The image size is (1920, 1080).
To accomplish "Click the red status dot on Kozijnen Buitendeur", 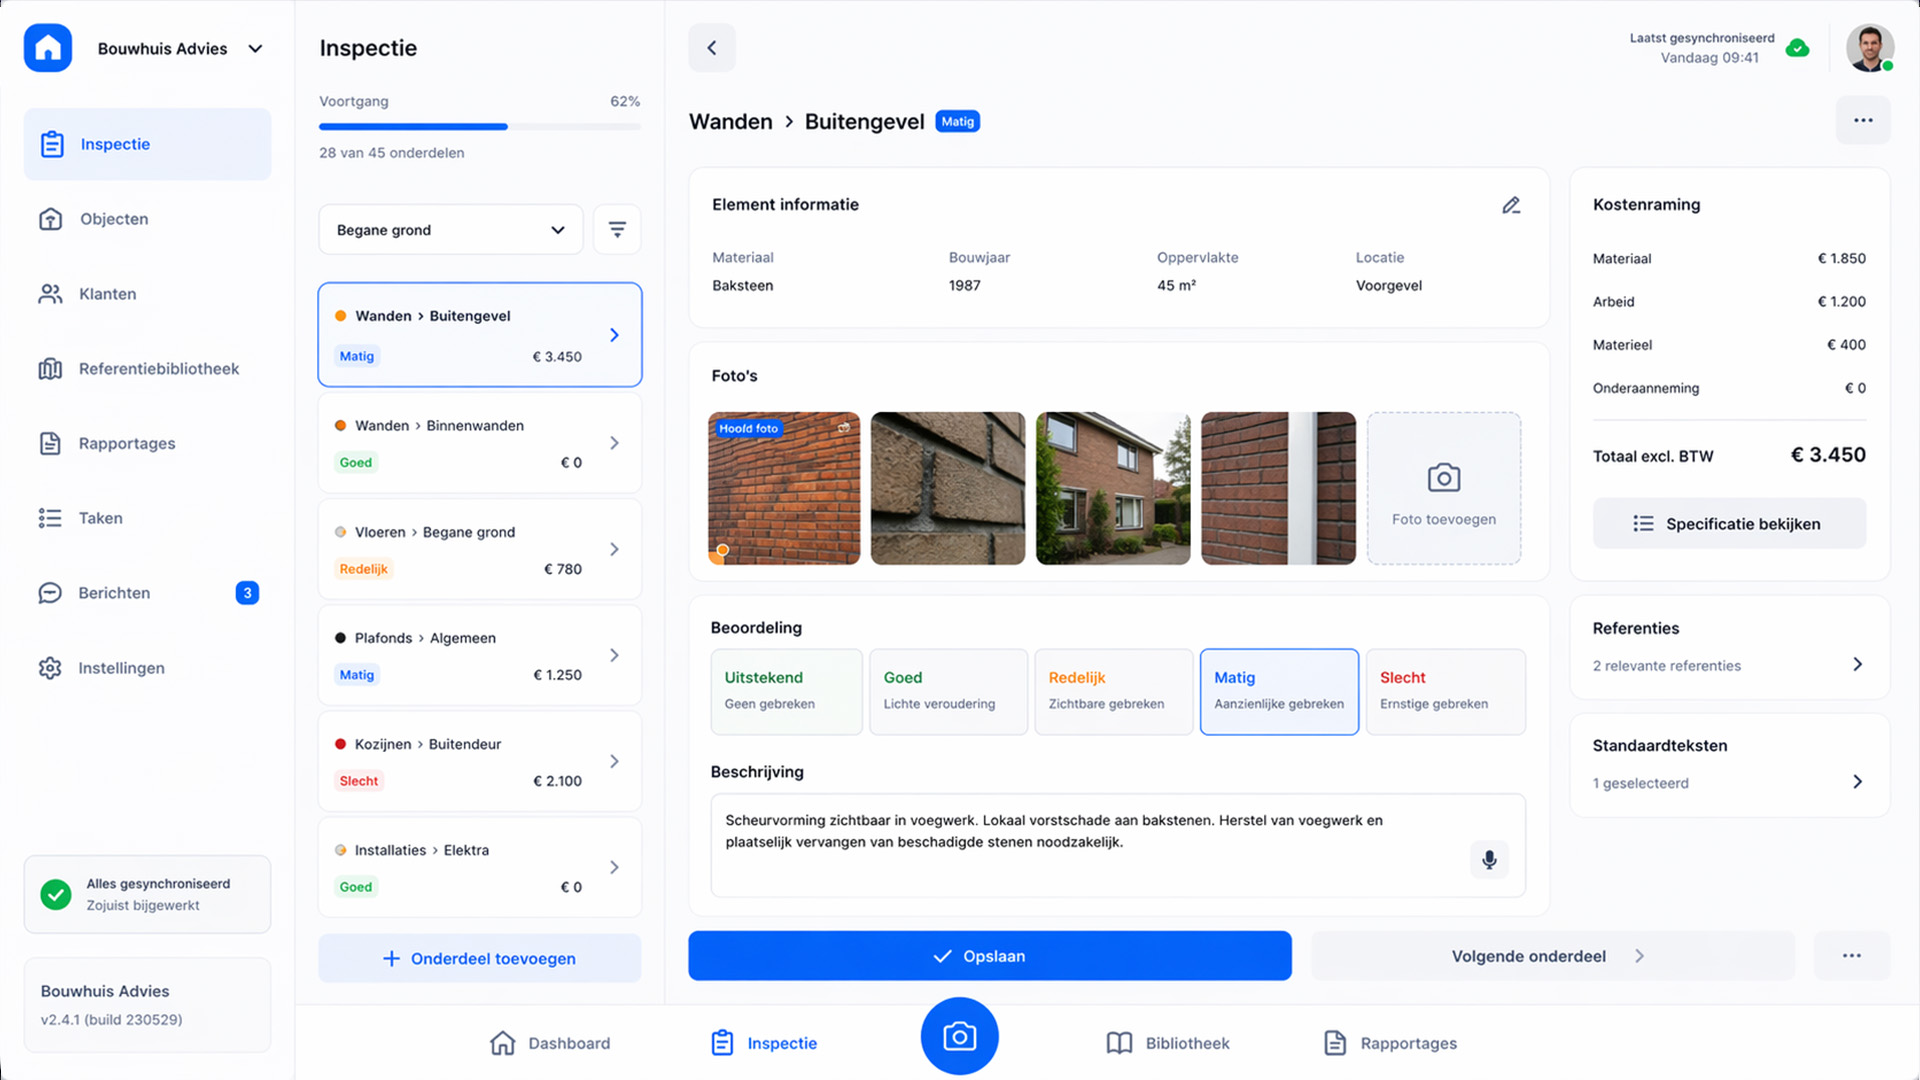I will (x=340, y=744).
